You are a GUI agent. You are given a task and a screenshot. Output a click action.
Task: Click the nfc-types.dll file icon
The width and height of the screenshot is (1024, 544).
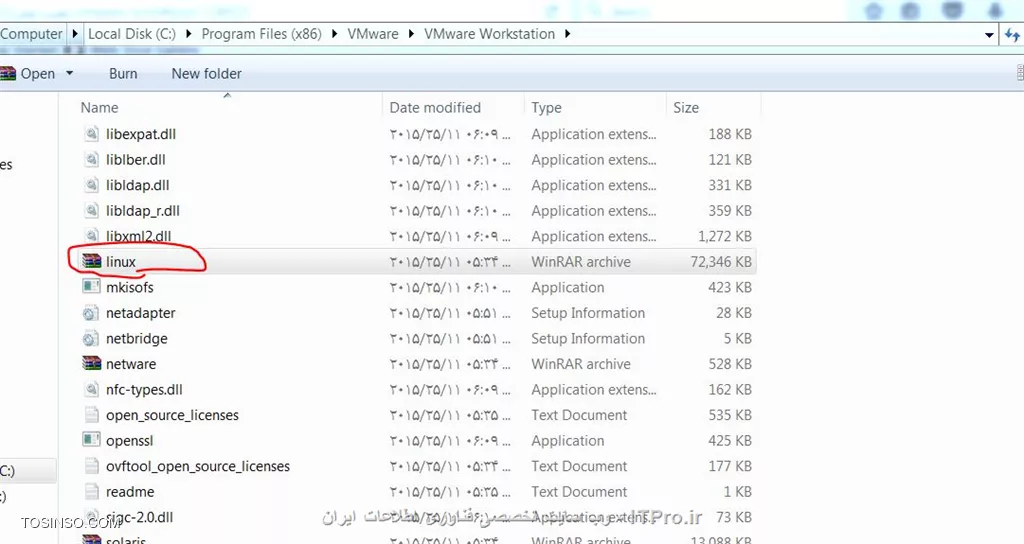click(x=91, y=389)
